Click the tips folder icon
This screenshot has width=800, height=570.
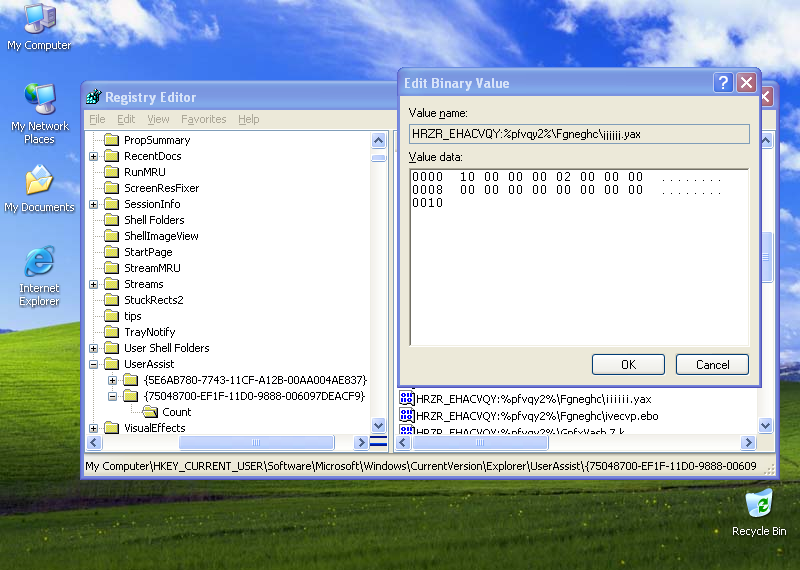111,316
